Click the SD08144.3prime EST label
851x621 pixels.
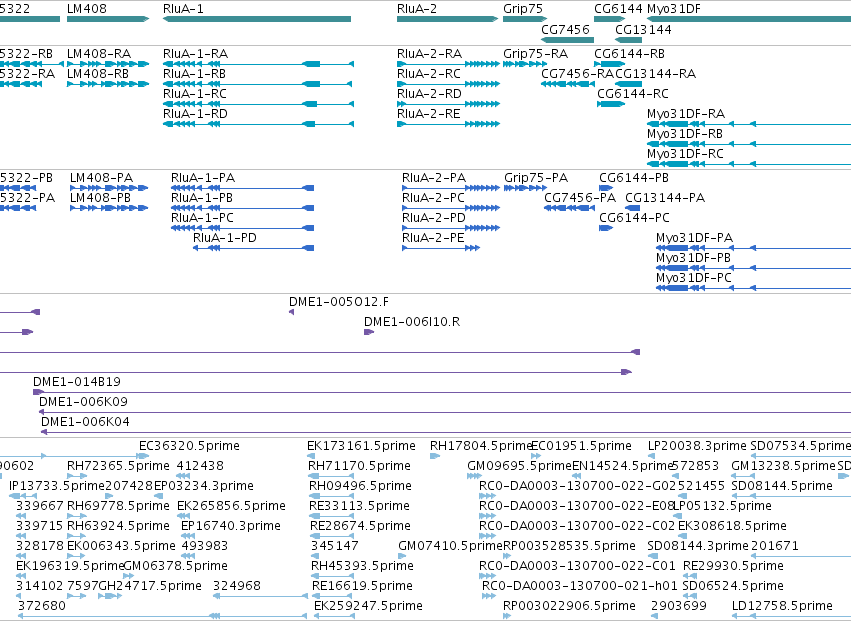pos(698,546)
